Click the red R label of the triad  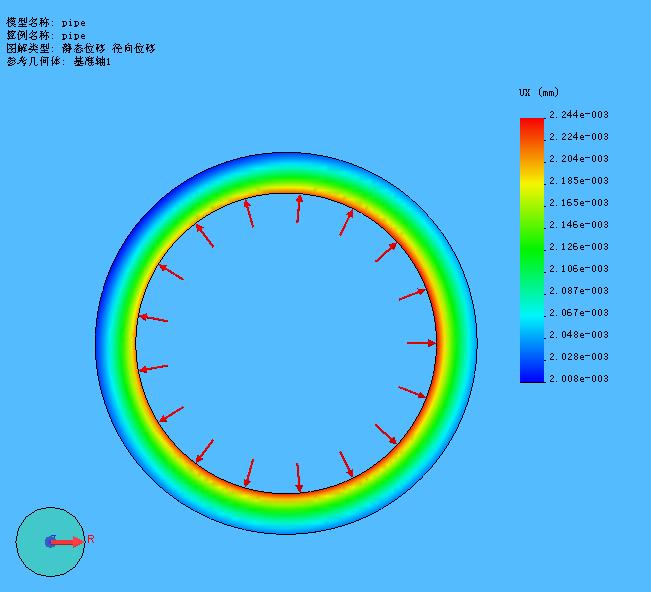click(91, 539)
